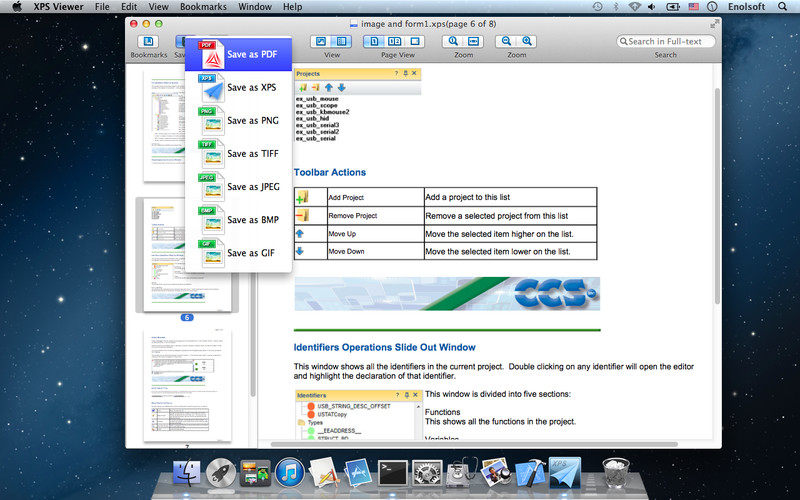Open the Bookmarks menu

pyautogui.click(x=204, y=7)
